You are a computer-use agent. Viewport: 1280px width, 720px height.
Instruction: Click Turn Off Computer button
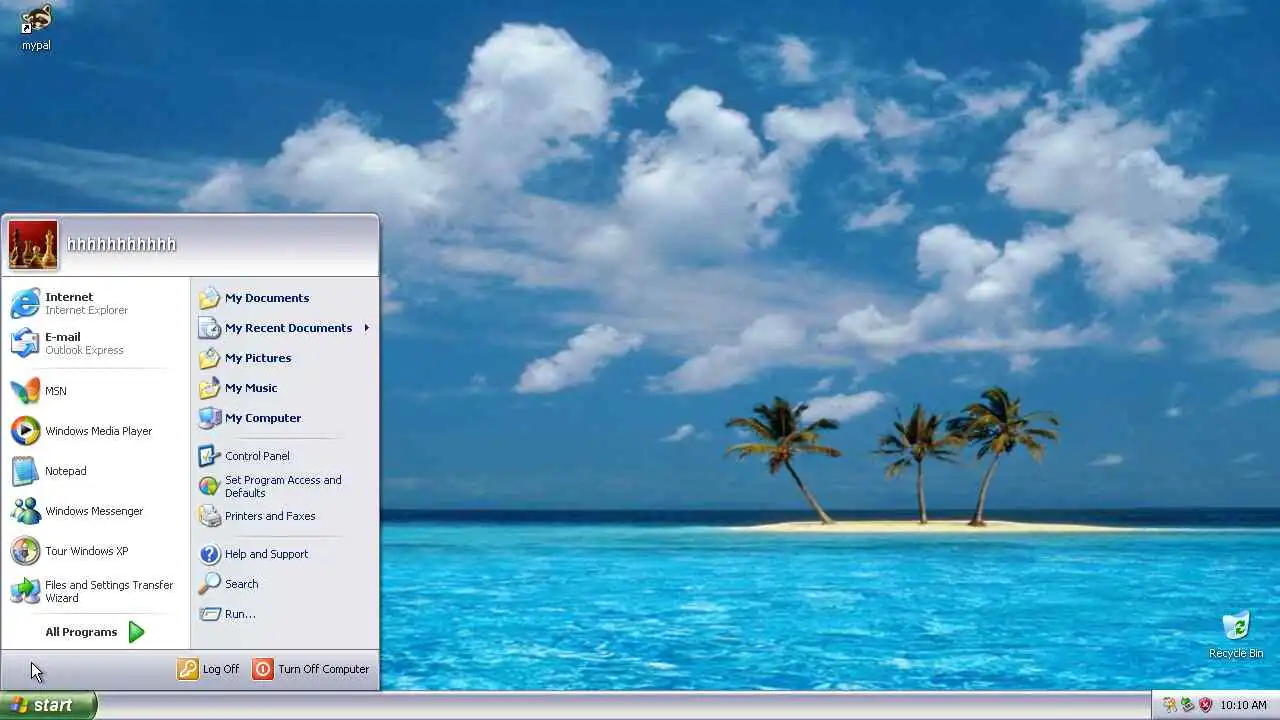pyautogui.click(x=311, y=669)
